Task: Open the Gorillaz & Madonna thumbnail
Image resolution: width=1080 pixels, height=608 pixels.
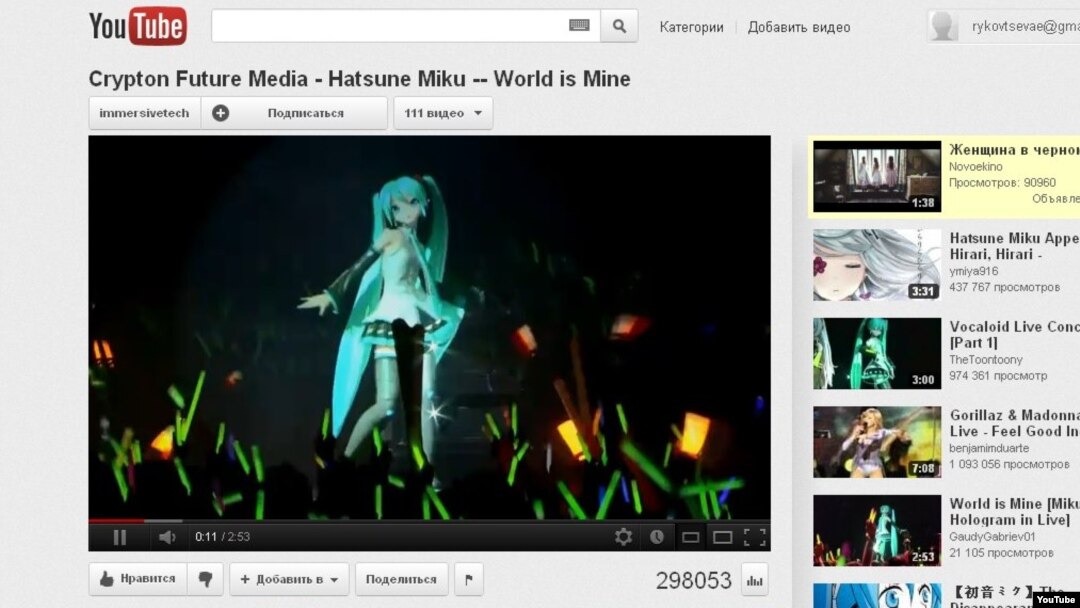Action: (877, 442)
